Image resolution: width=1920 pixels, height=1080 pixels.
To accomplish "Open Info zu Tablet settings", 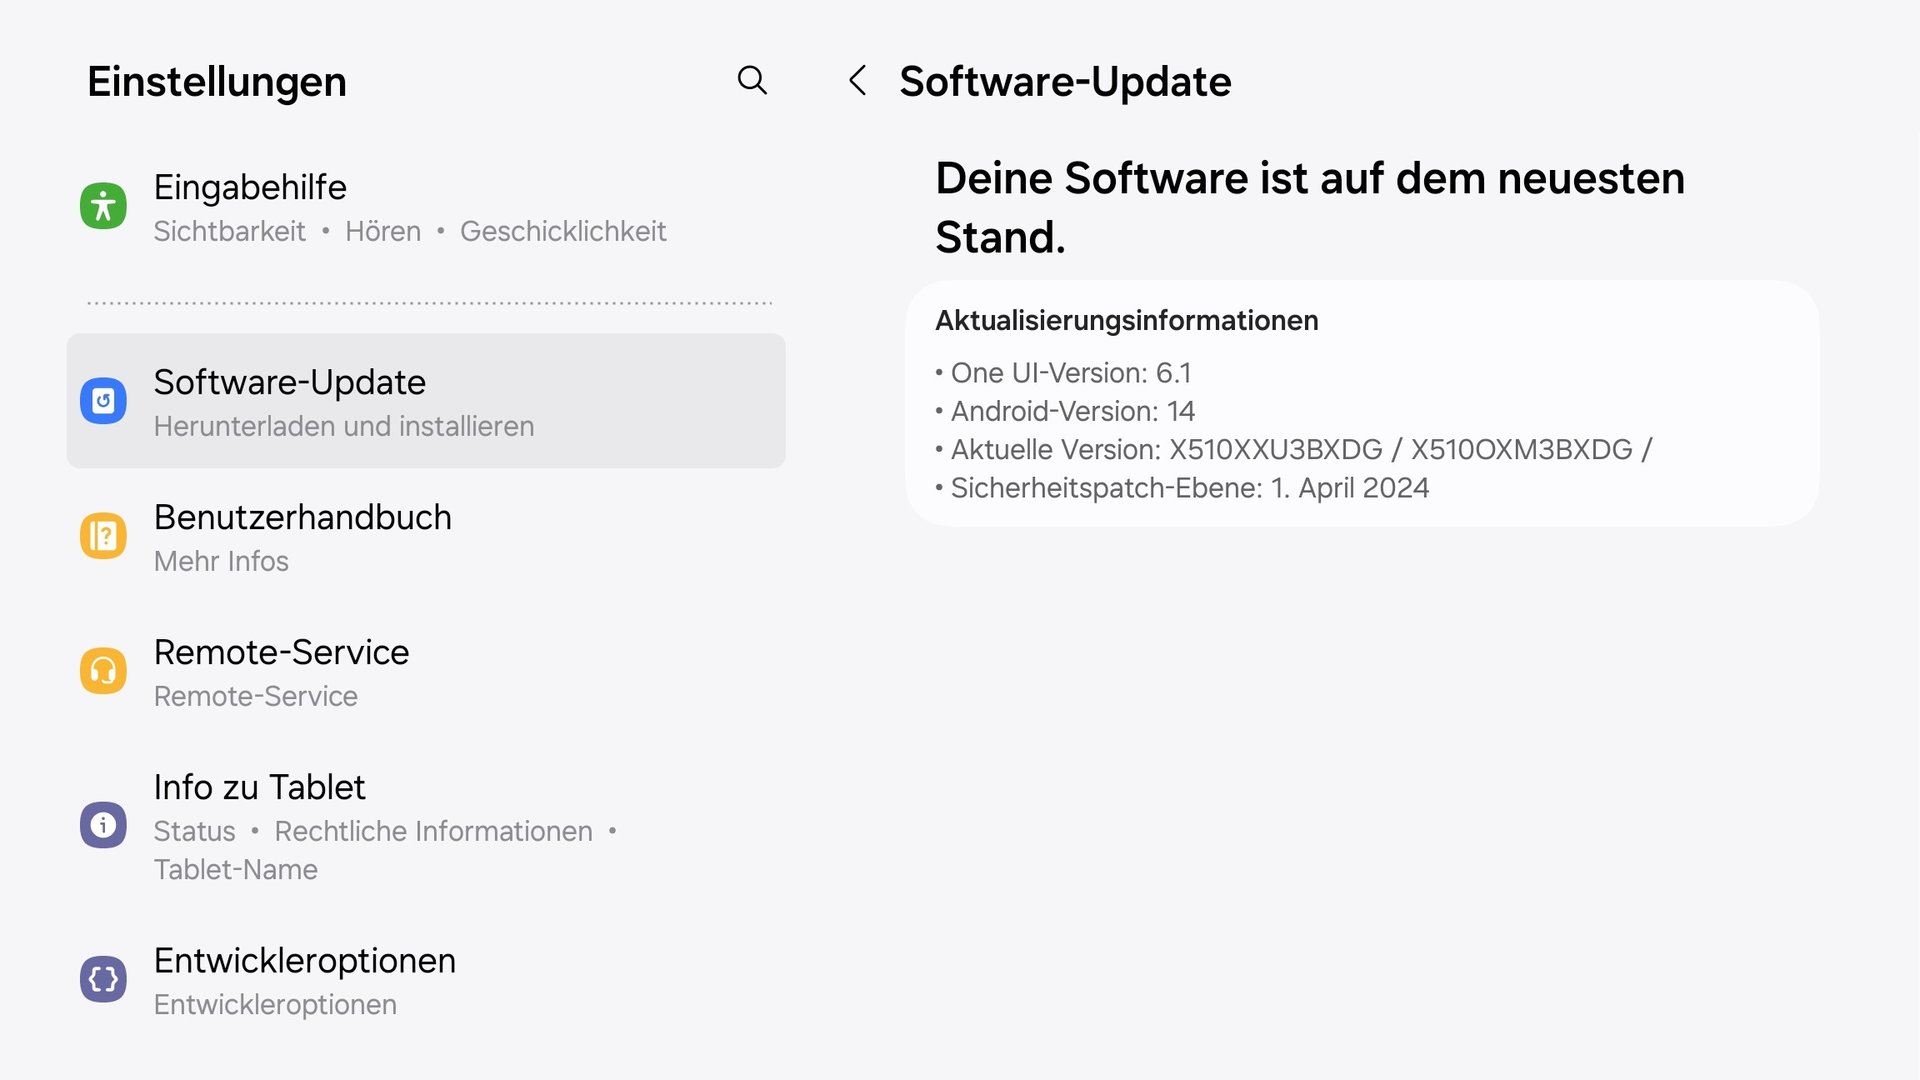I will coord(260,787).
